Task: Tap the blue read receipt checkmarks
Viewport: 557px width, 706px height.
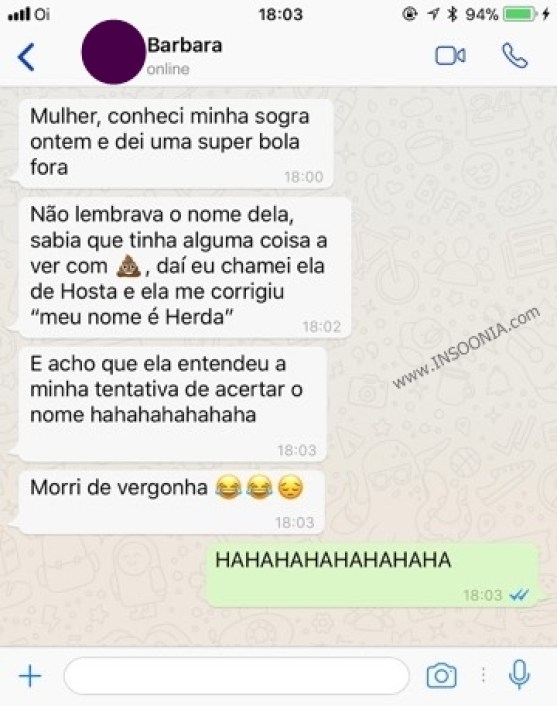Action: pos(519,595)
